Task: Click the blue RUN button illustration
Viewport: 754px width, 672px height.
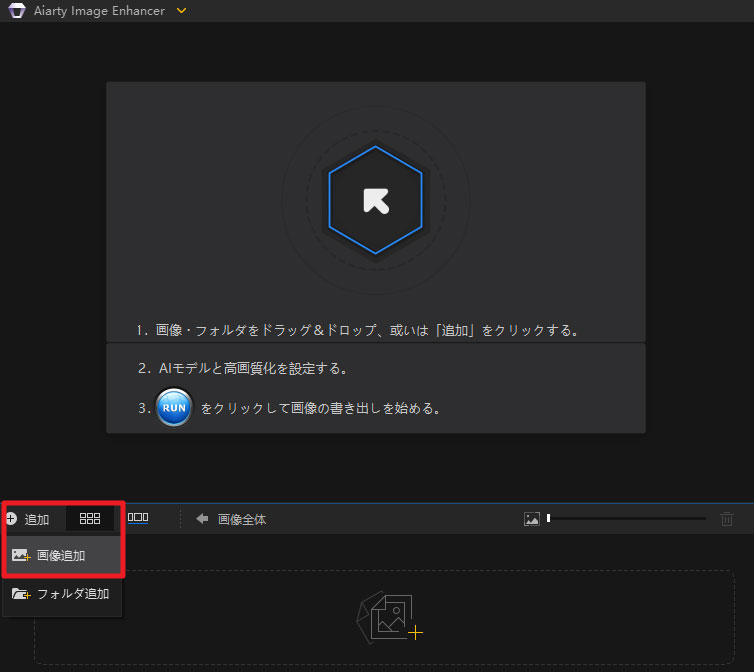Action: point(174,407)
